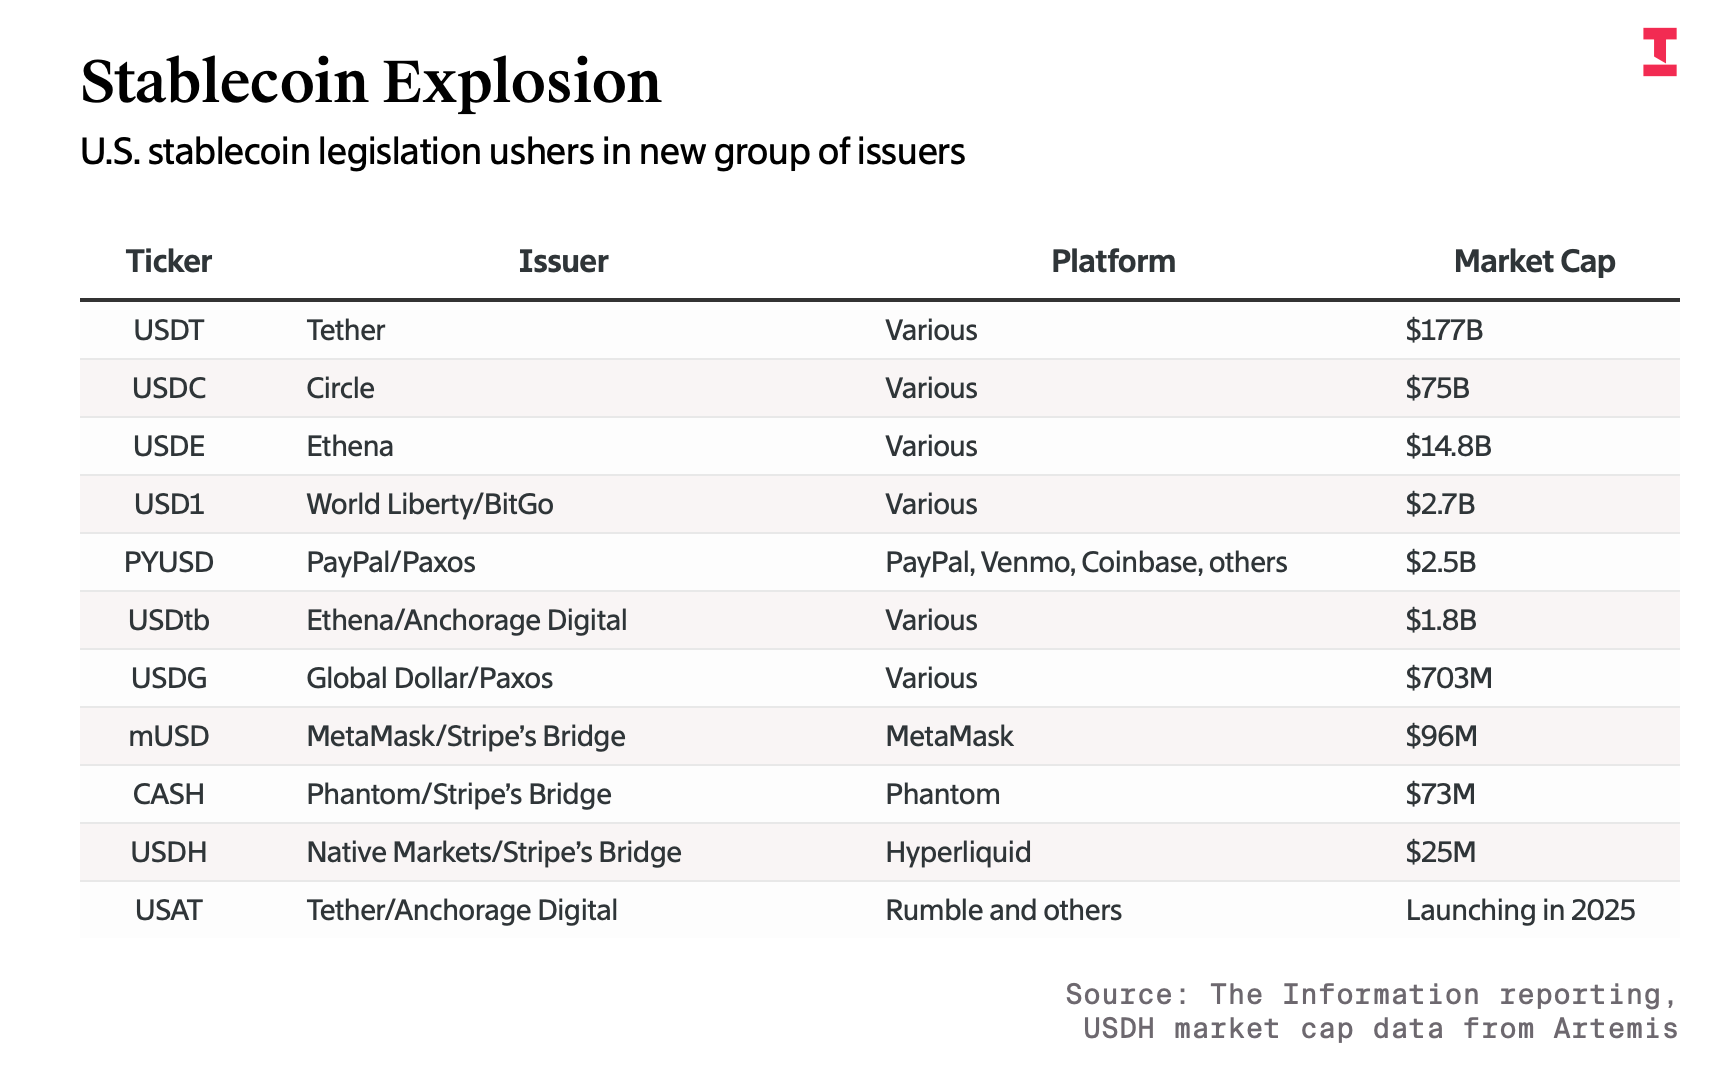
Task: Click the Market Cap column header
Action: [x=1533, y=261]
